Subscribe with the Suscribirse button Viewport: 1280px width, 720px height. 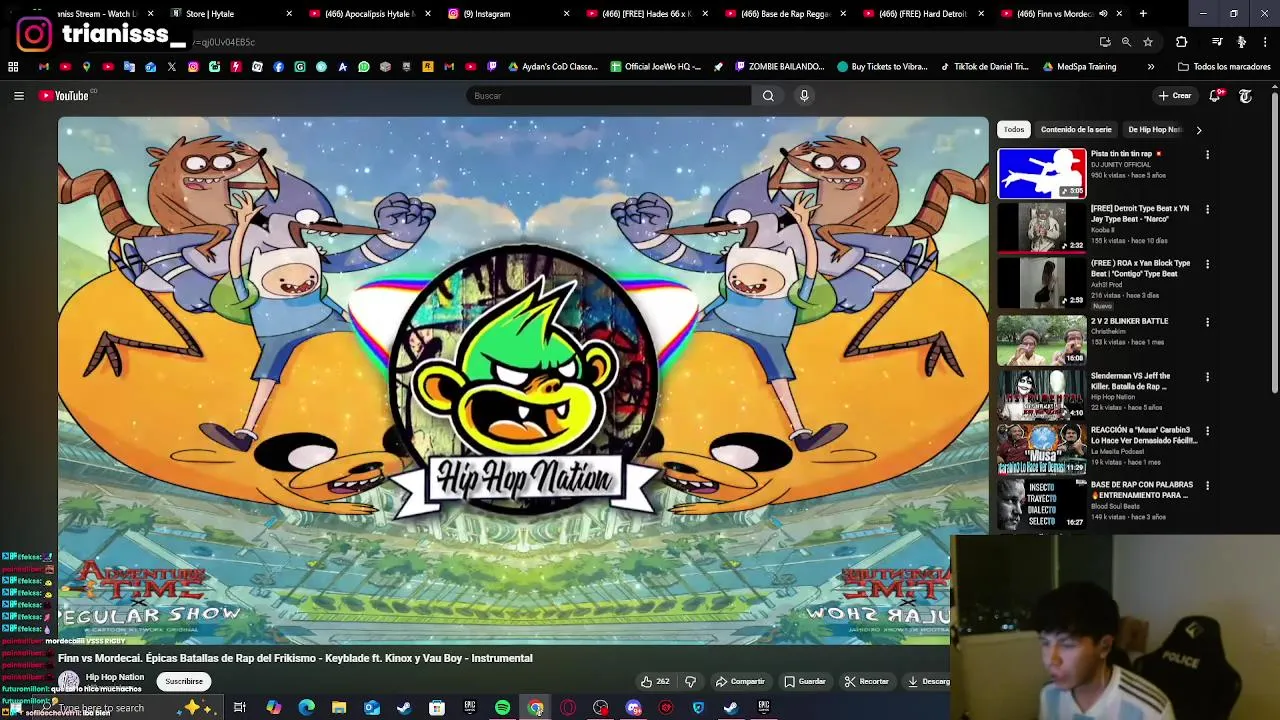[183, 682]
